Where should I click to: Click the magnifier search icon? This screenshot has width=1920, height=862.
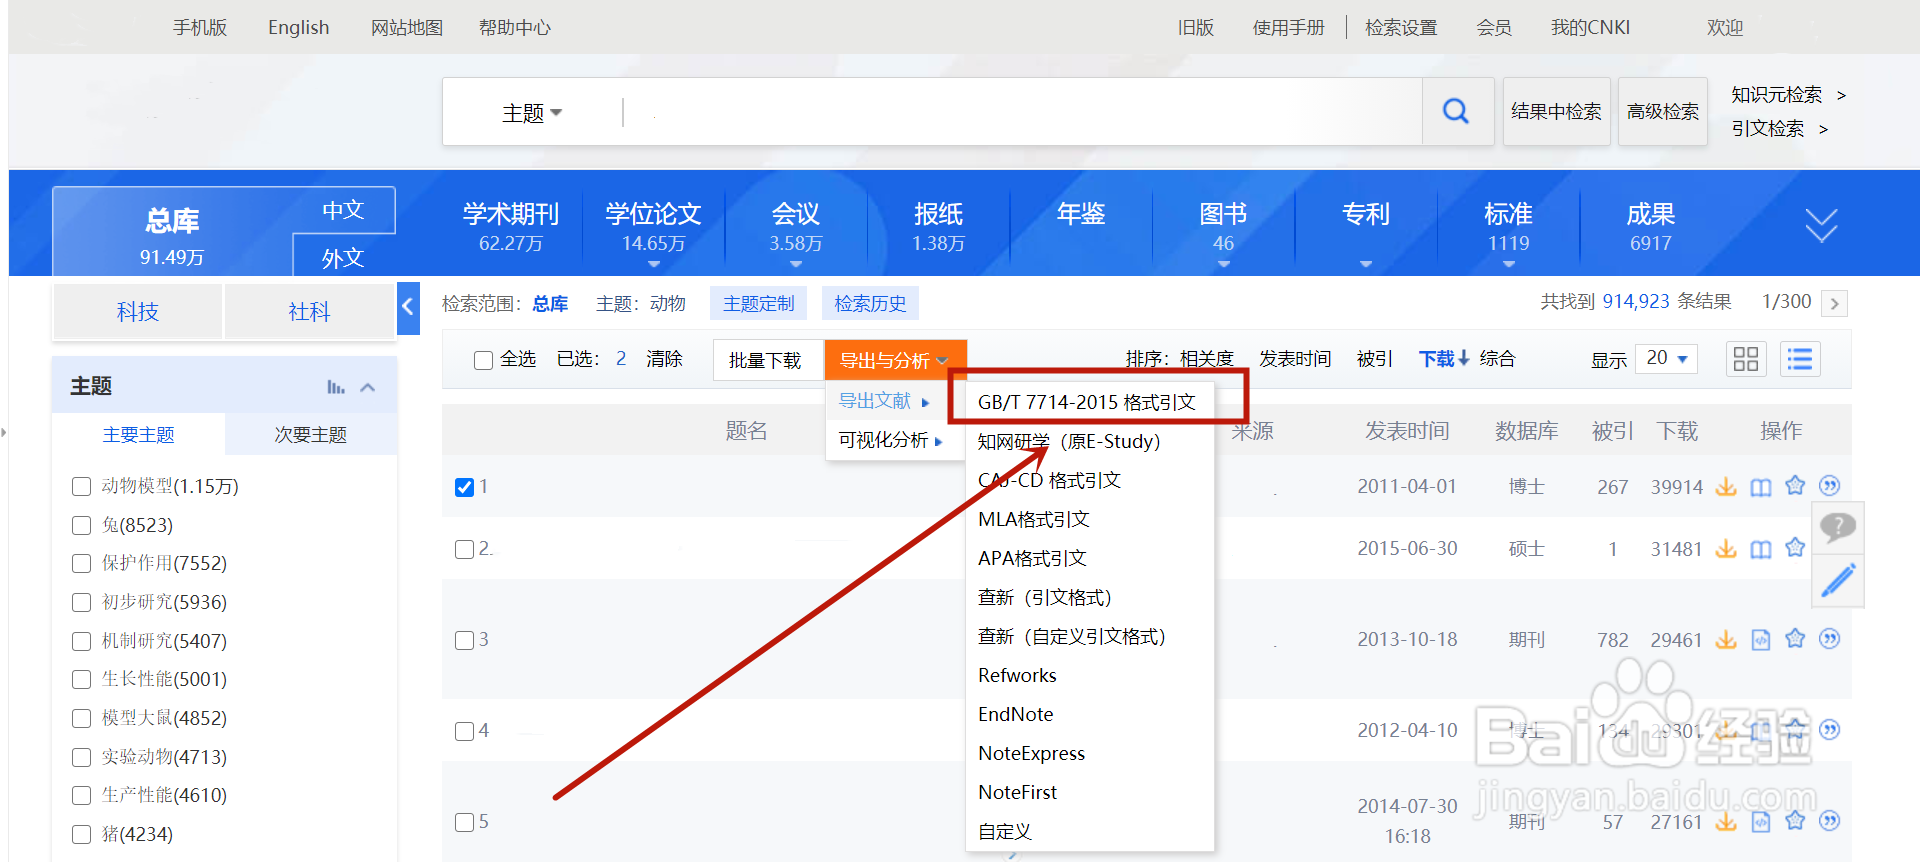(x=1456, y=111)
